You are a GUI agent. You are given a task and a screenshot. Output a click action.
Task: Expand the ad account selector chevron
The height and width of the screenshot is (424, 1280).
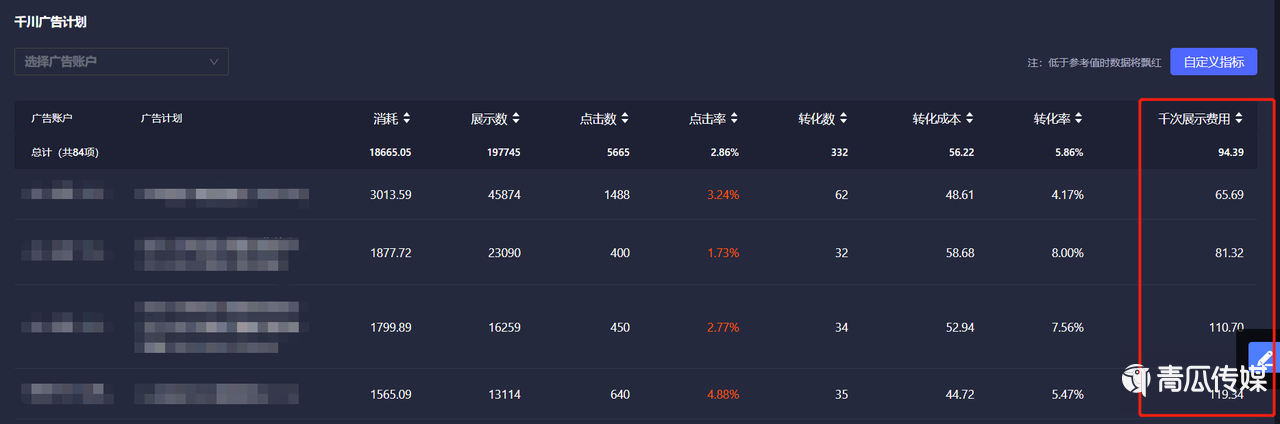click(x=213, y=62)
